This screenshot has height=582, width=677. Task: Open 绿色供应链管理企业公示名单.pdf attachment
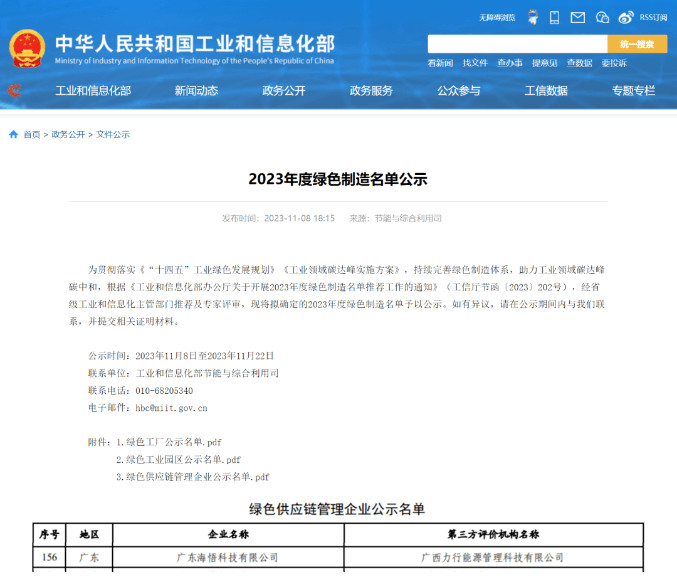click(x=198, y=477)
